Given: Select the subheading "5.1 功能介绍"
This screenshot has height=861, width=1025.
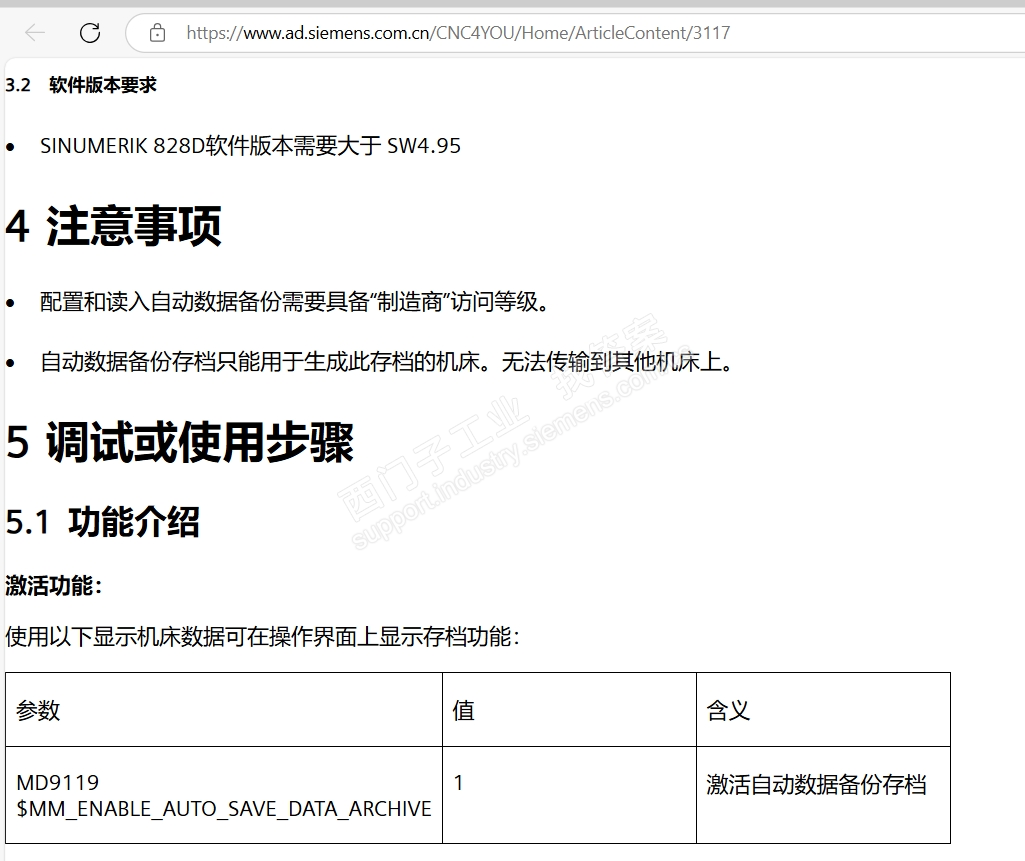Looking at the screenshot, I should pyautogui.click(x=103, y=522).
